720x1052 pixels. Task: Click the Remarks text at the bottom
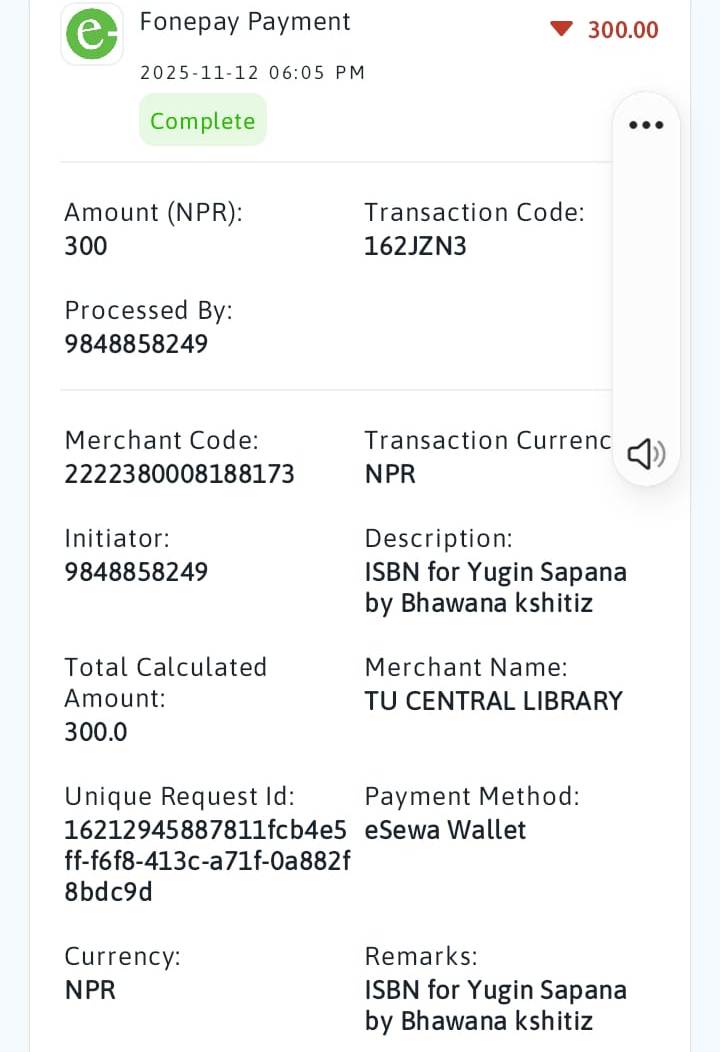point(495,1006)
